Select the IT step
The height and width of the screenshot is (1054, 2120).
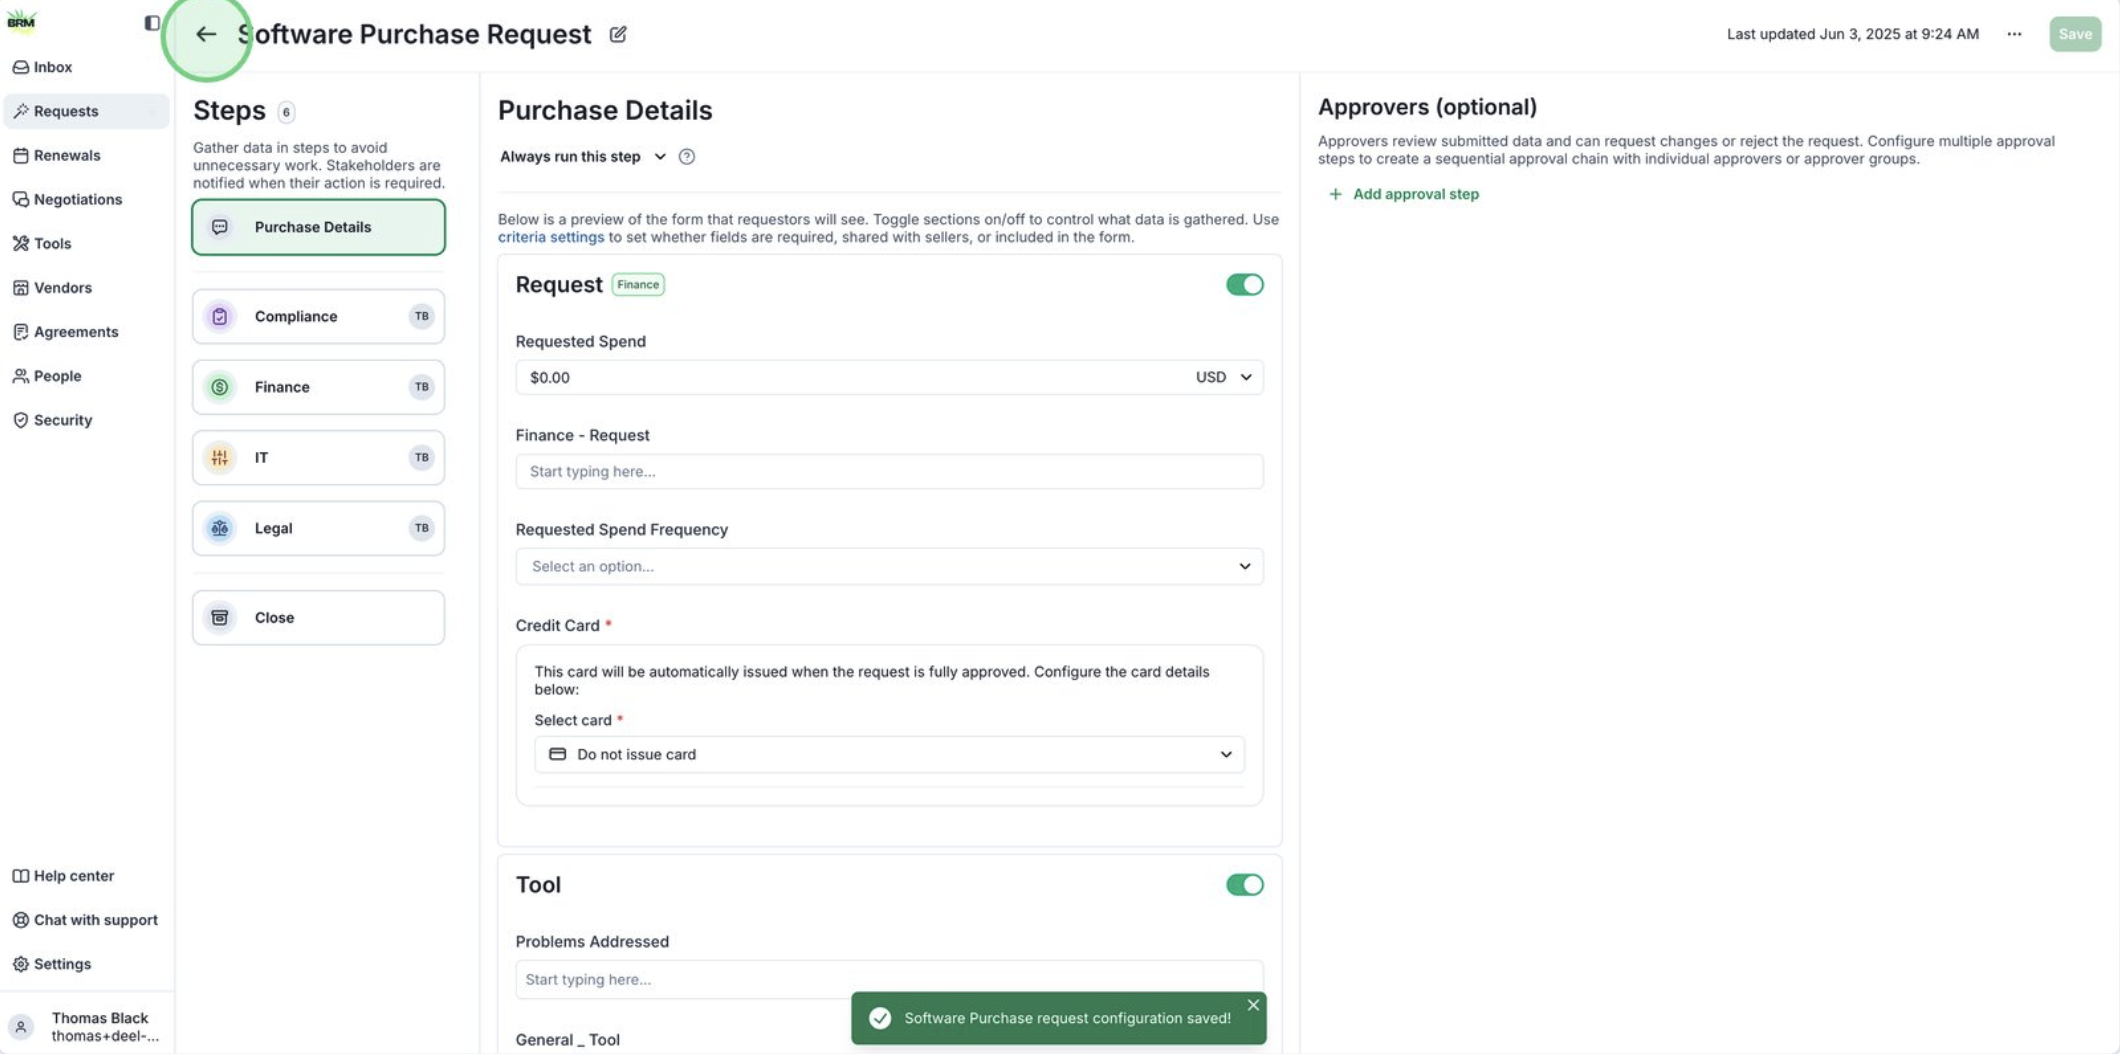point(318,457)
